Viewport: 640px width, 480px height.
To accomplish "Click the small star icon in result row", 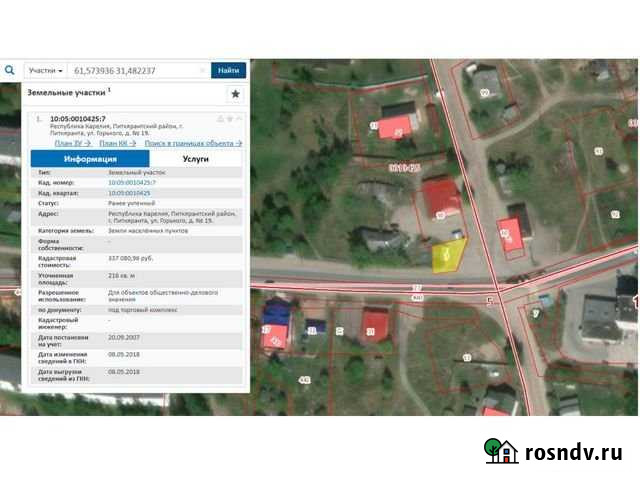I will (230, 119).
